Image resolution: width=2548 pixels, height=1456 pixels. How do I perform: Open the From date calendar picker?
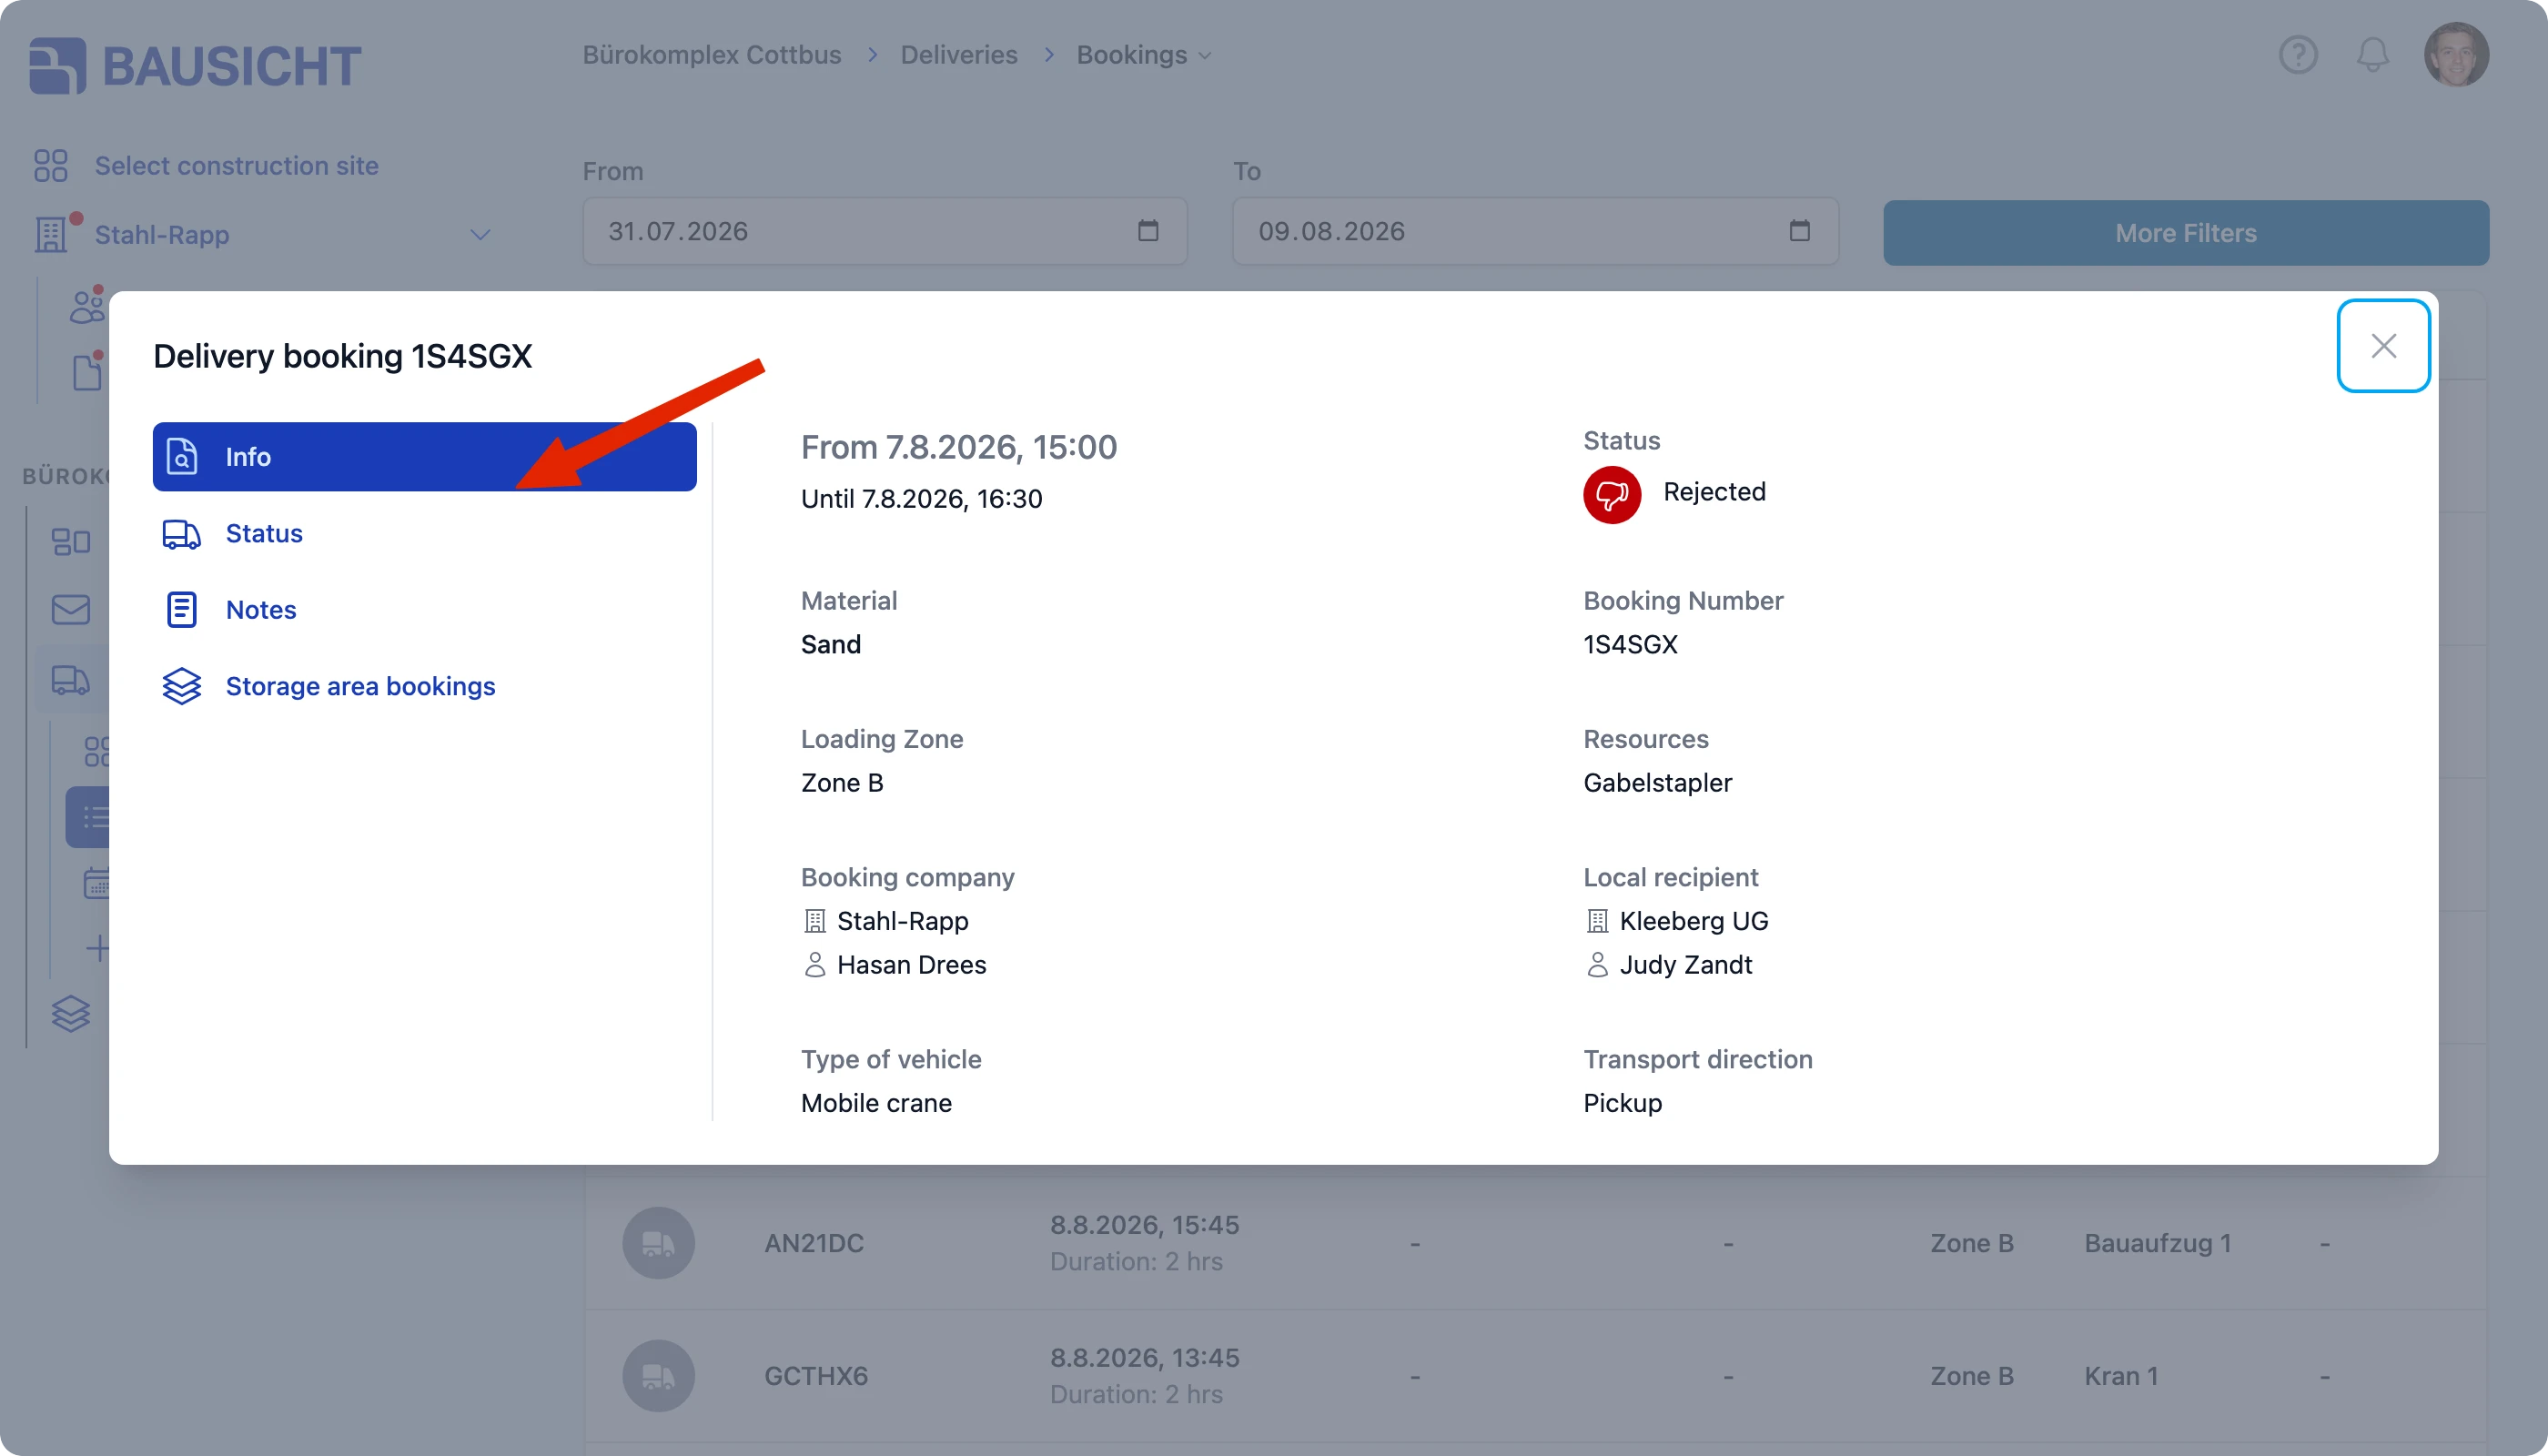(1148, 232)
